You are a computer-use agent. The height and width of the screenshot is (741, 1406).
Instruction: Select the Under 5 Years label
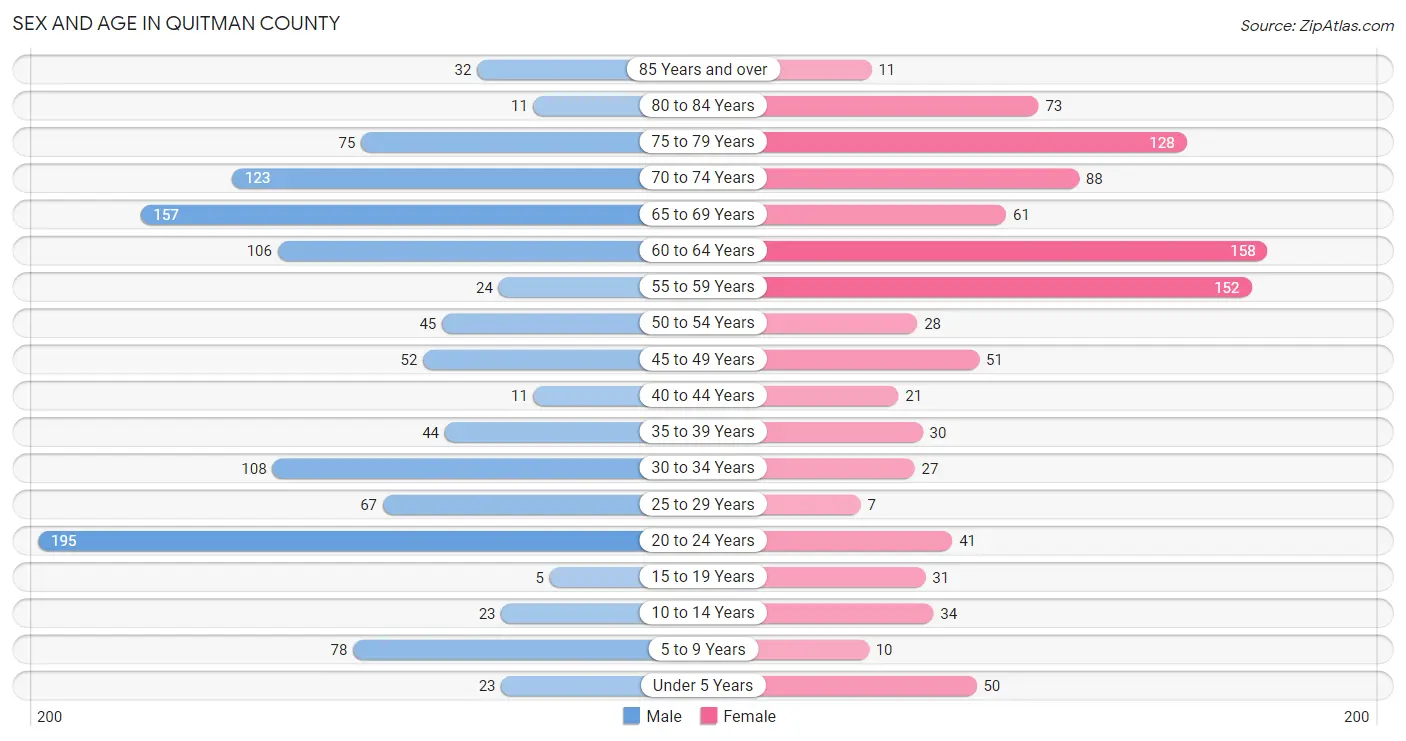[x=703, y=686]
